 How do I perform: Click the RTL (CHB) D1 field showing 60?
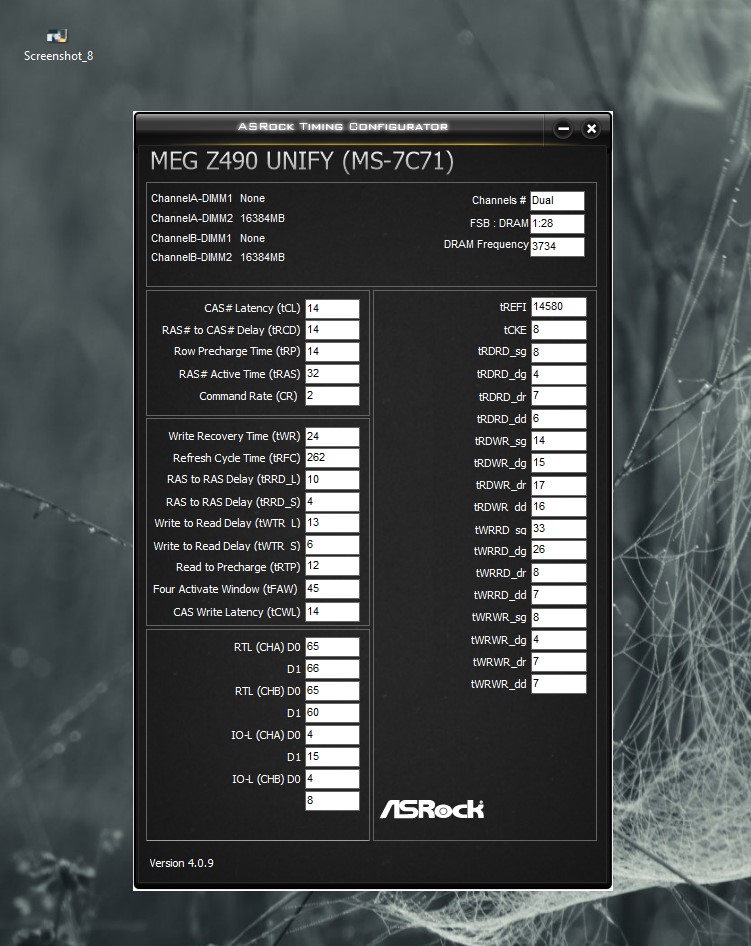click(x=332, y=713)
